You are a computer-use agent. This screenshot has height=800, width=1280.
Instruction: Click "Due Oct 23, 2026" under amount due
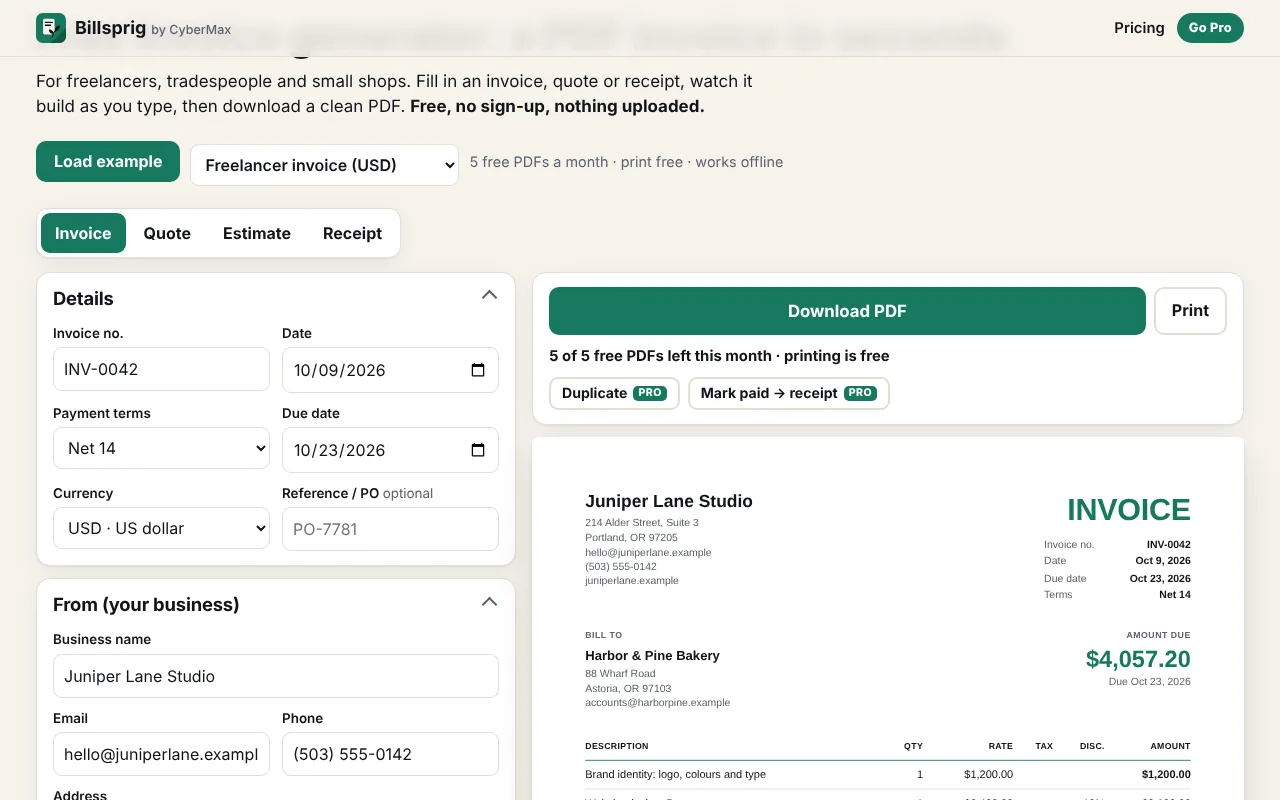[x=1150, y=682]
